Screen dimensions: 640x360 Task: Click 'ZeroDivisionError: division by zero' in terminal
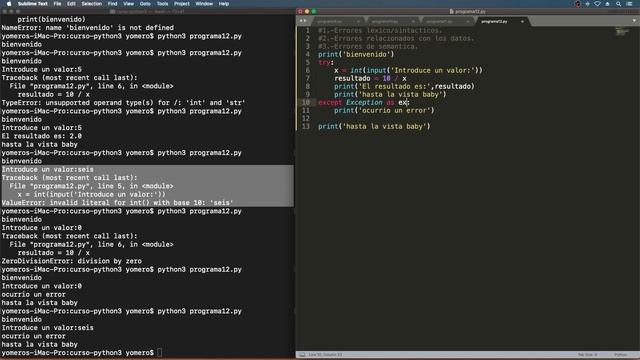[72, 261]
